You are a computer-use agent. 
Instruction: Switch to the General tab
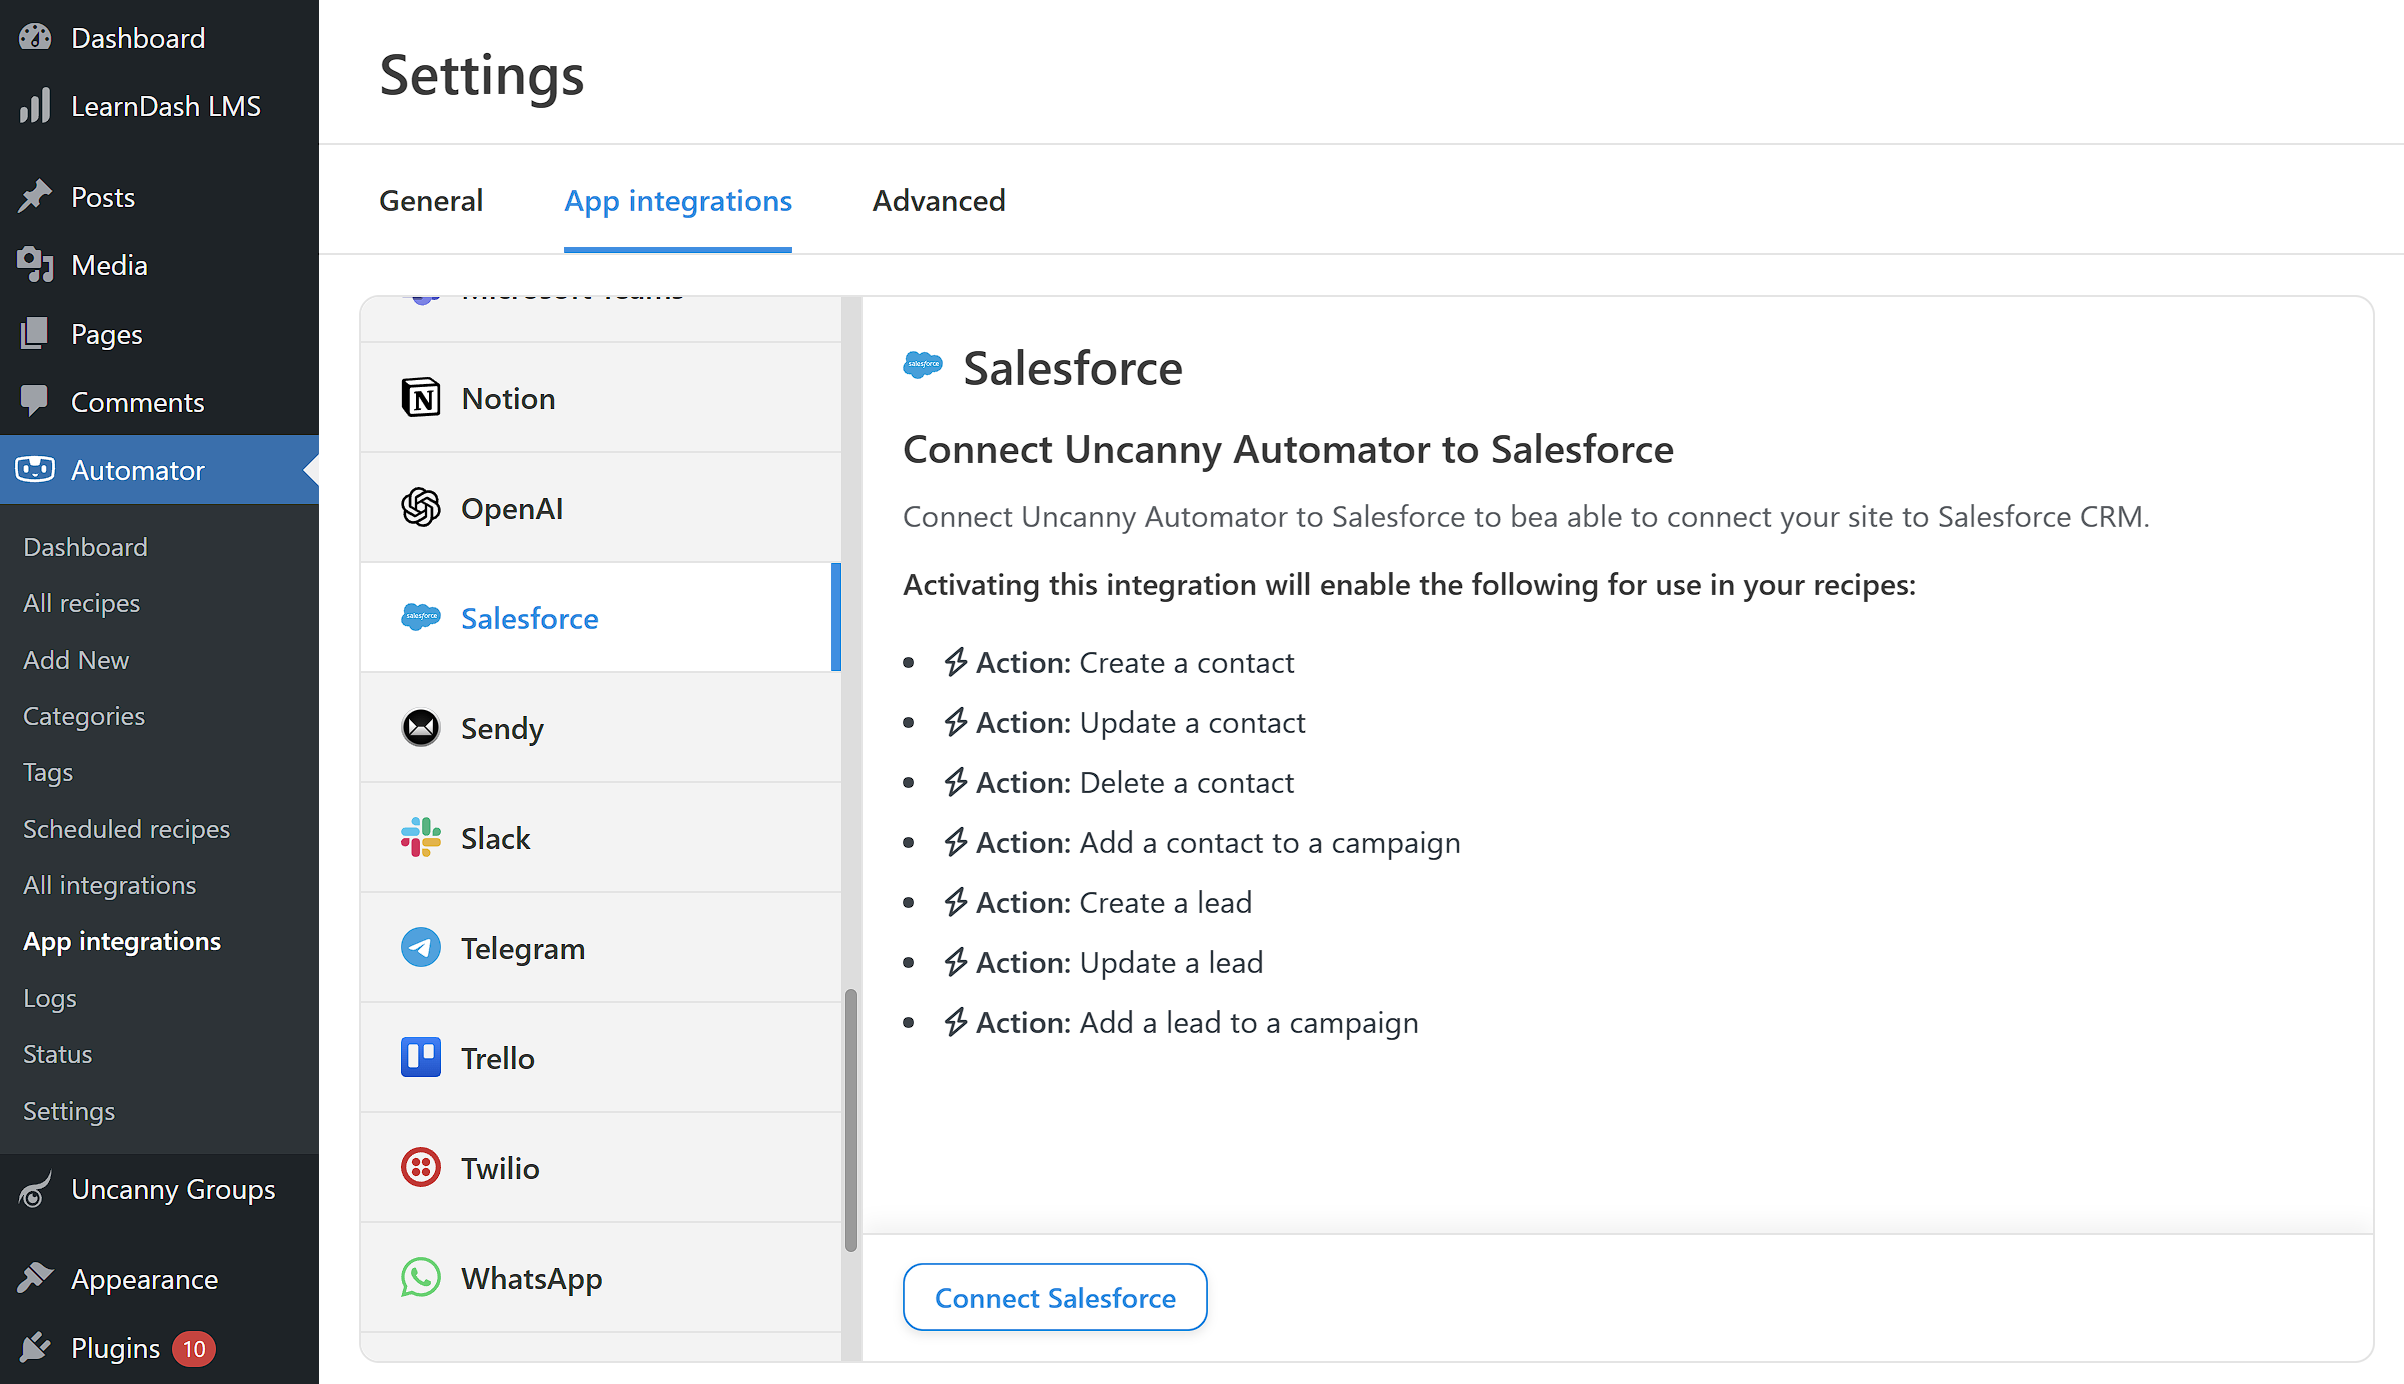431,201
